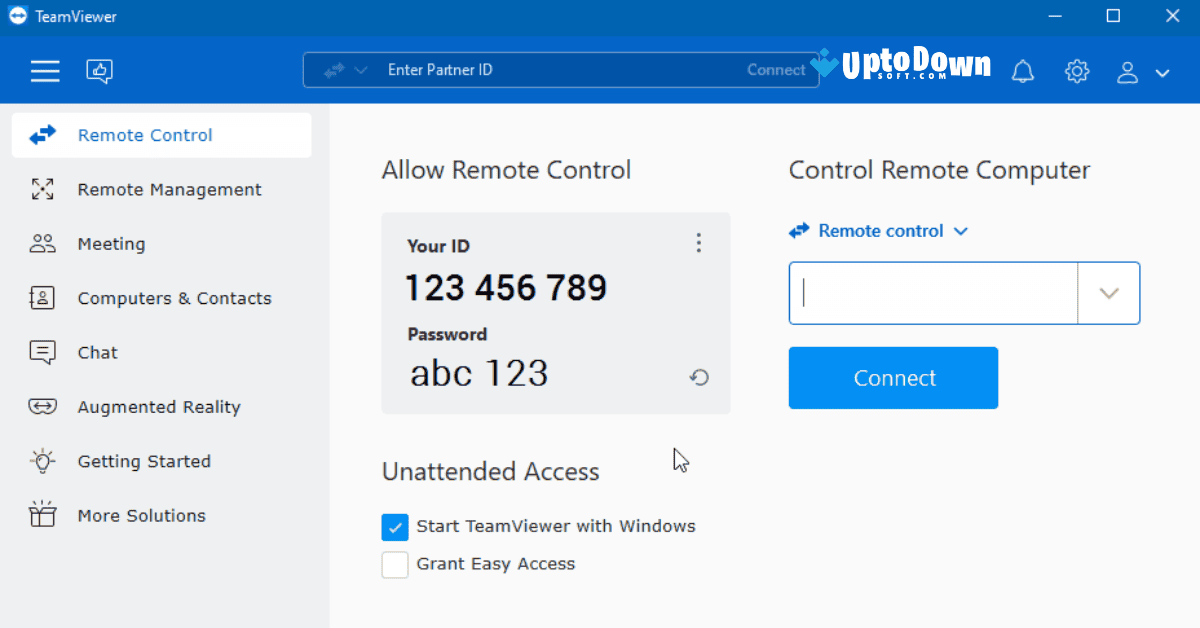
Task: Open the Settings gear icon
Action: [x=1076, y=71]
